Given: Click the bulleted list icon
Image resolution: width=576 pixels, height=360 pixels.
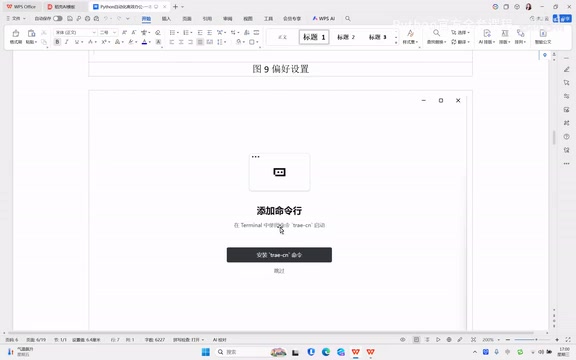Looking at the screenshot, I should point(172,32).
